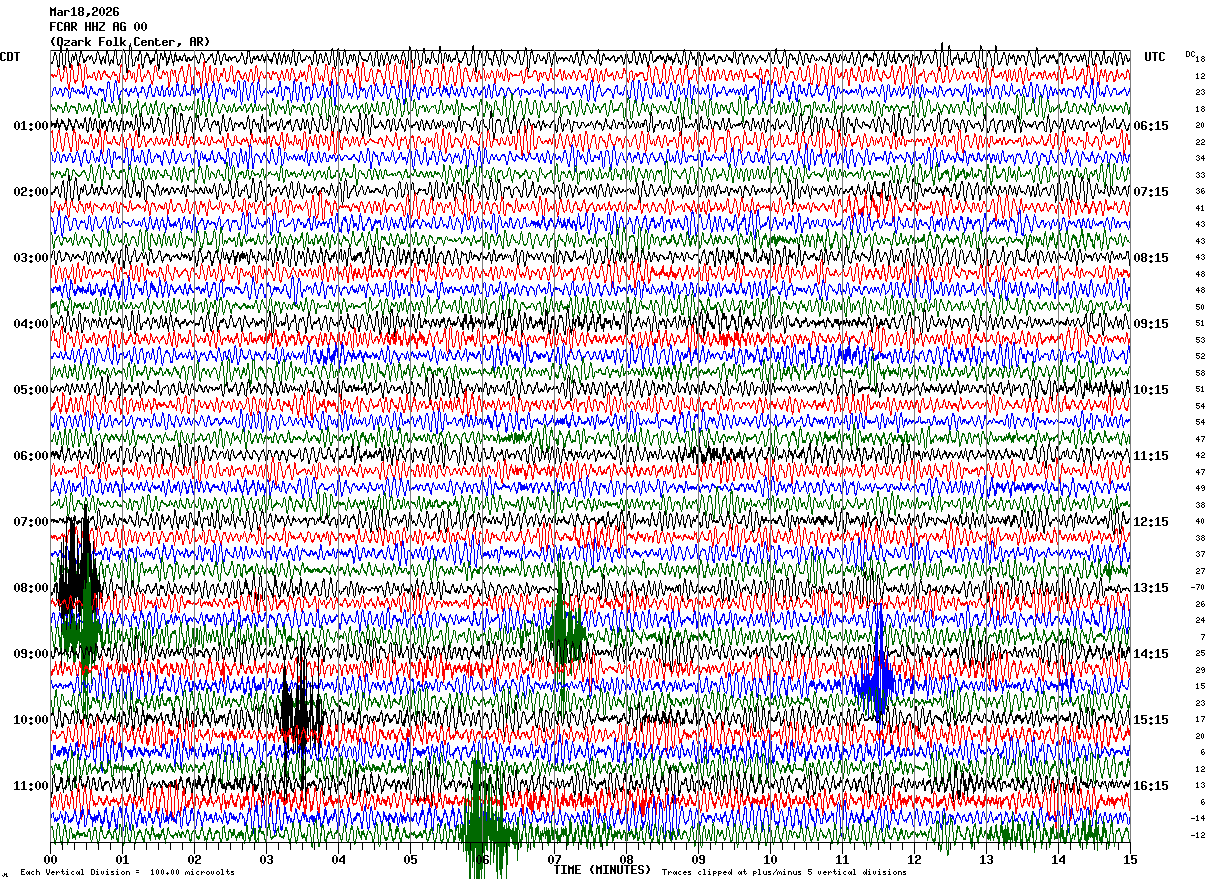Click minute tick 09 on bottom axis
This screenshot has width=1210, height=886.
[698, 859]
